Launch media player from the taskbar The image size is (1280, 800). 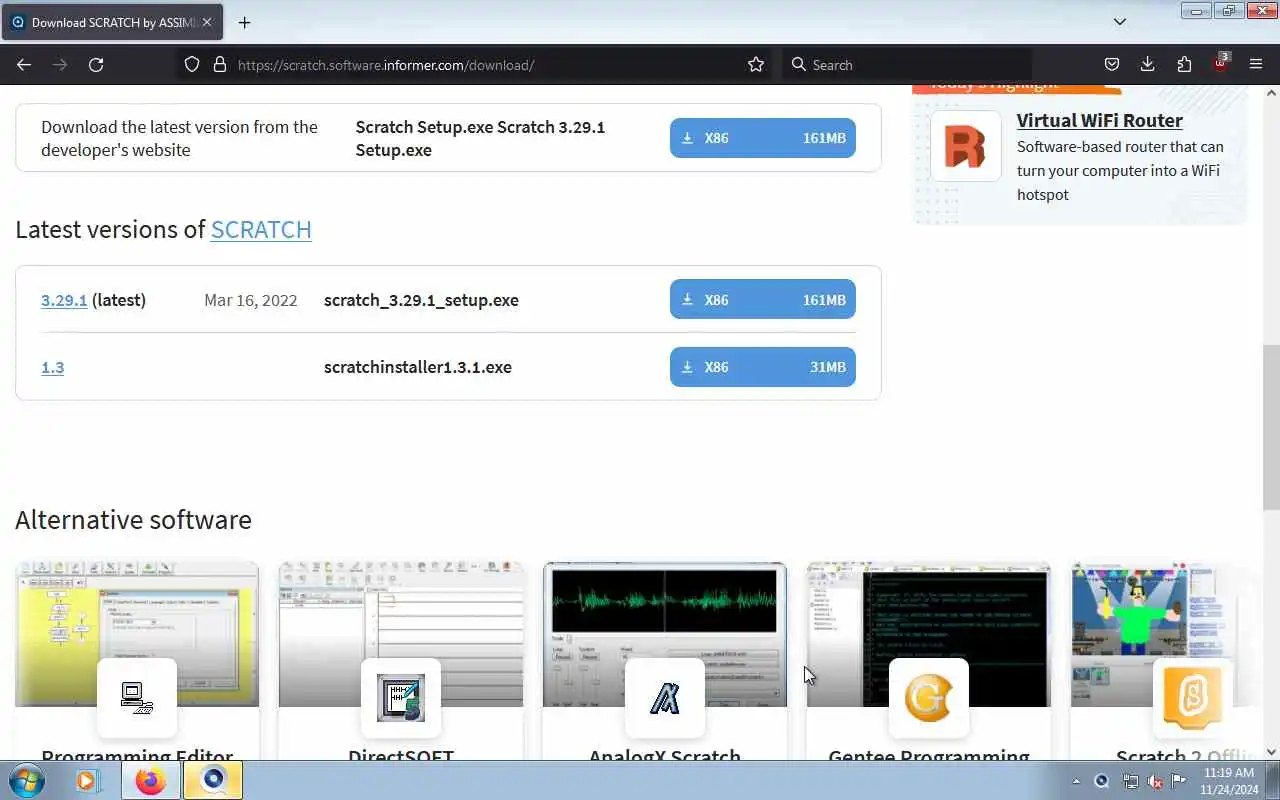click(x=88, y=780)
